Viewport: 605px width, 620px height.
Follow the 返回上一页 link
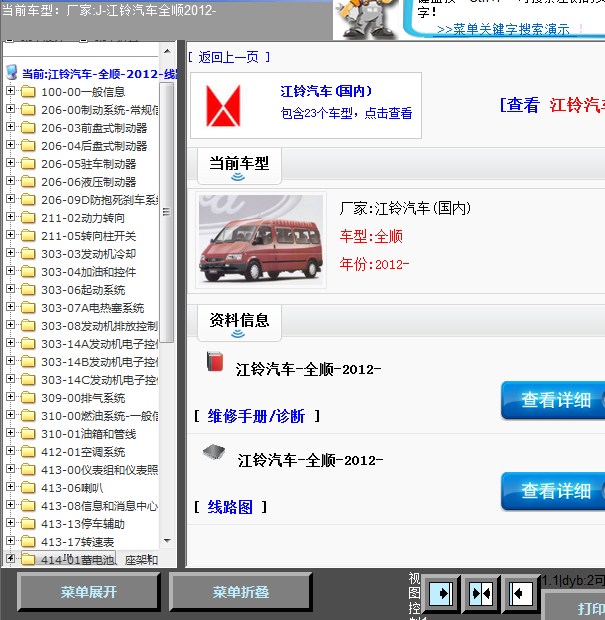(229, 57)
